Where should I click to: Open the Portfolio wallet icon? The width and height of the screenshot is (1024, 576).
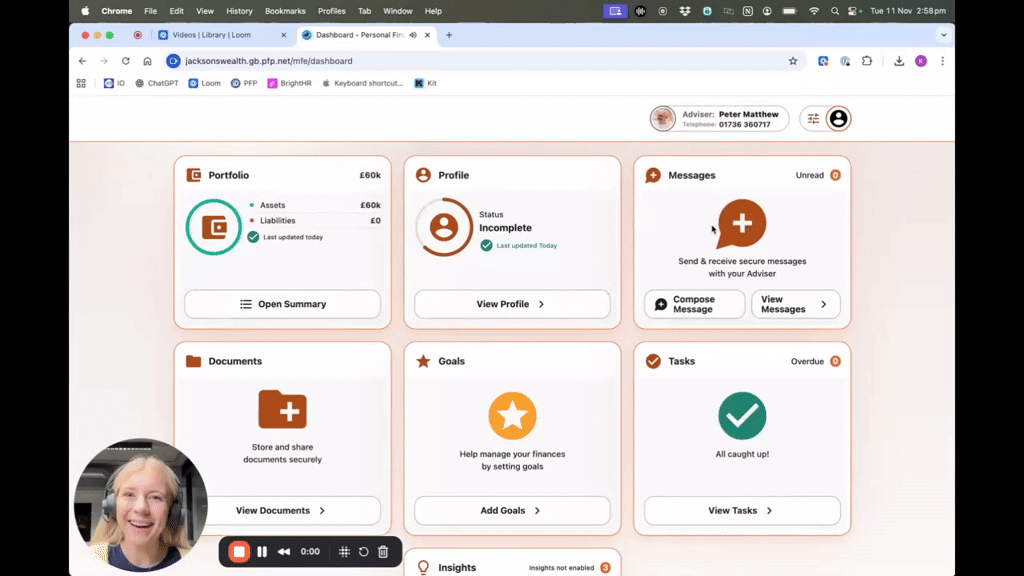coord(194,175)
